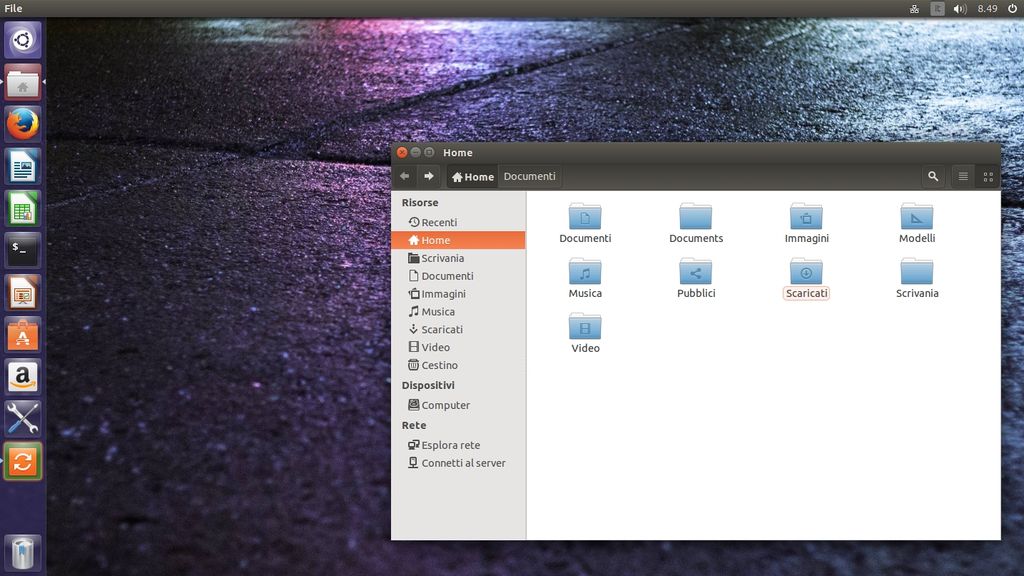This screenshot has height=576, width=1024.
Task: Click the search magnifier in the file manager toolbar
Action: coord(933,177)
